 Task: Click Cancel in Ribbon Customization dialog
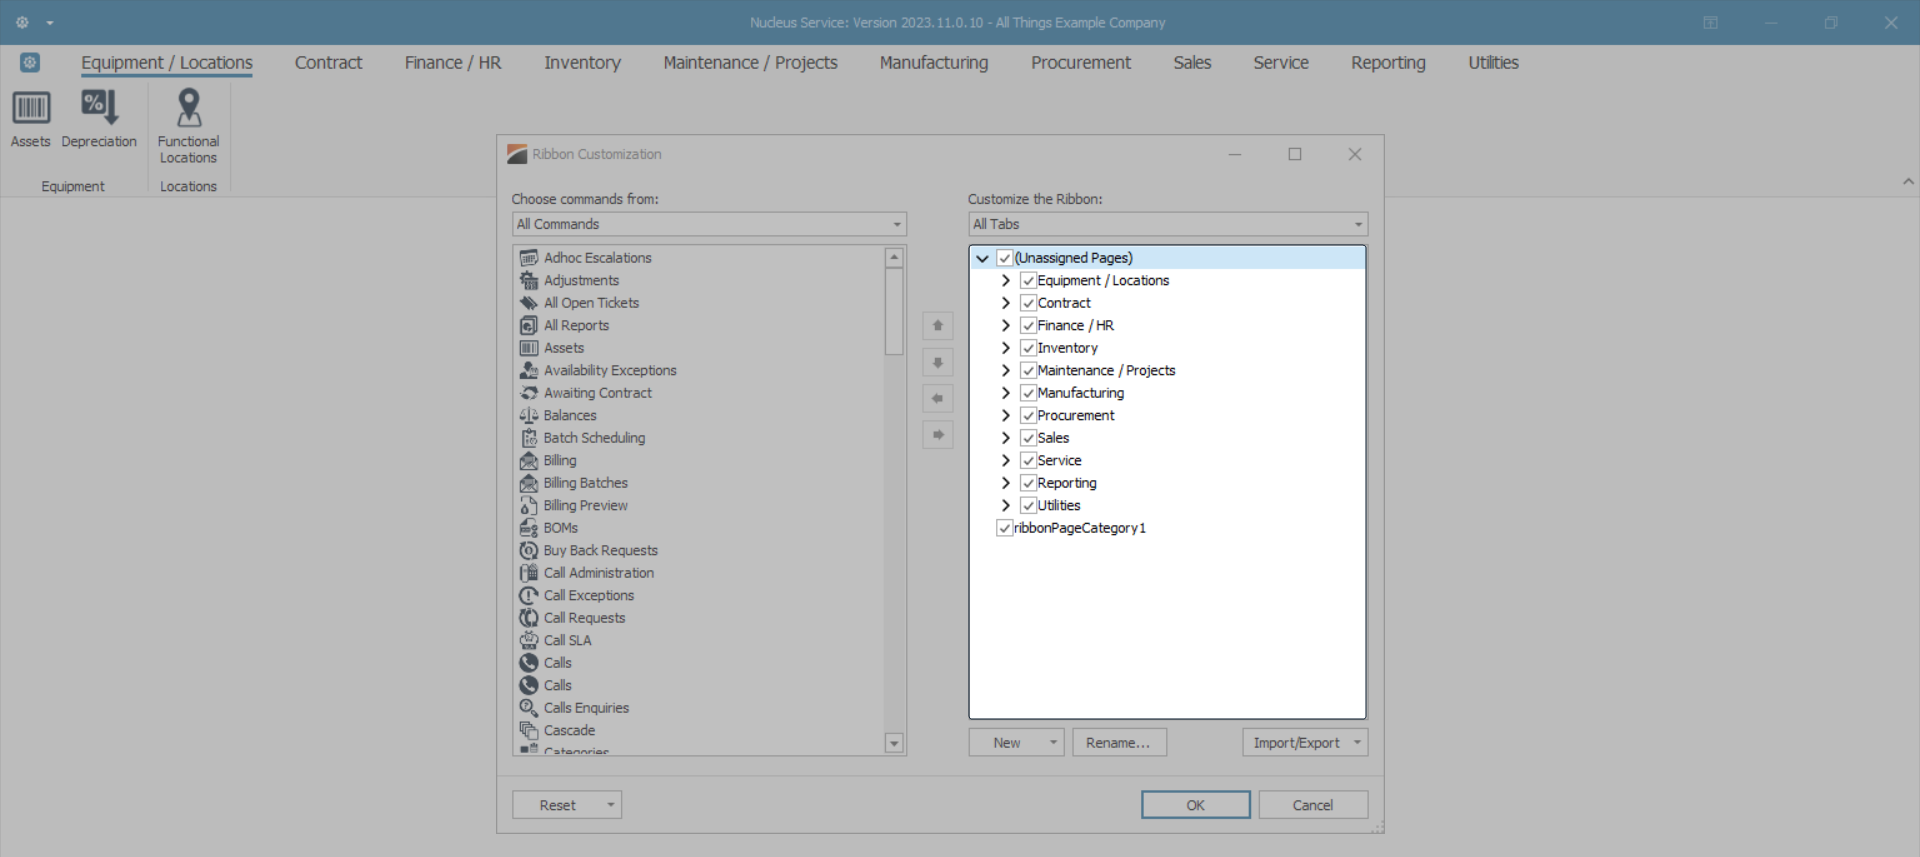pos(1313,805)
